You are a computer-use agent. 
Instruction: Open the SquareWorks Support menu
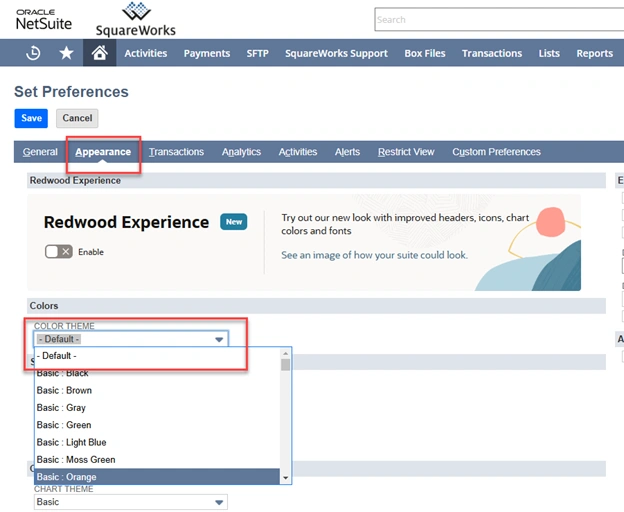pyautogui.click(x=336, y=54)
